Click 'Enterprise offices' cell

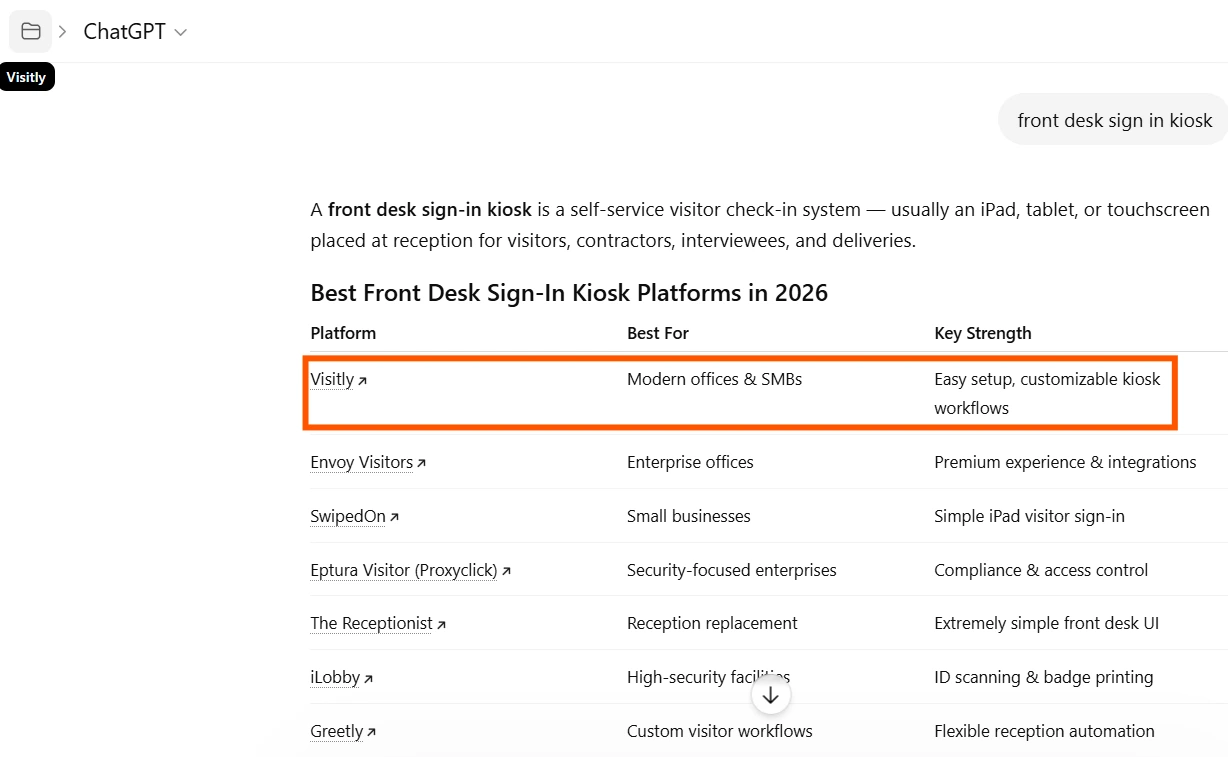coord(690,462)
